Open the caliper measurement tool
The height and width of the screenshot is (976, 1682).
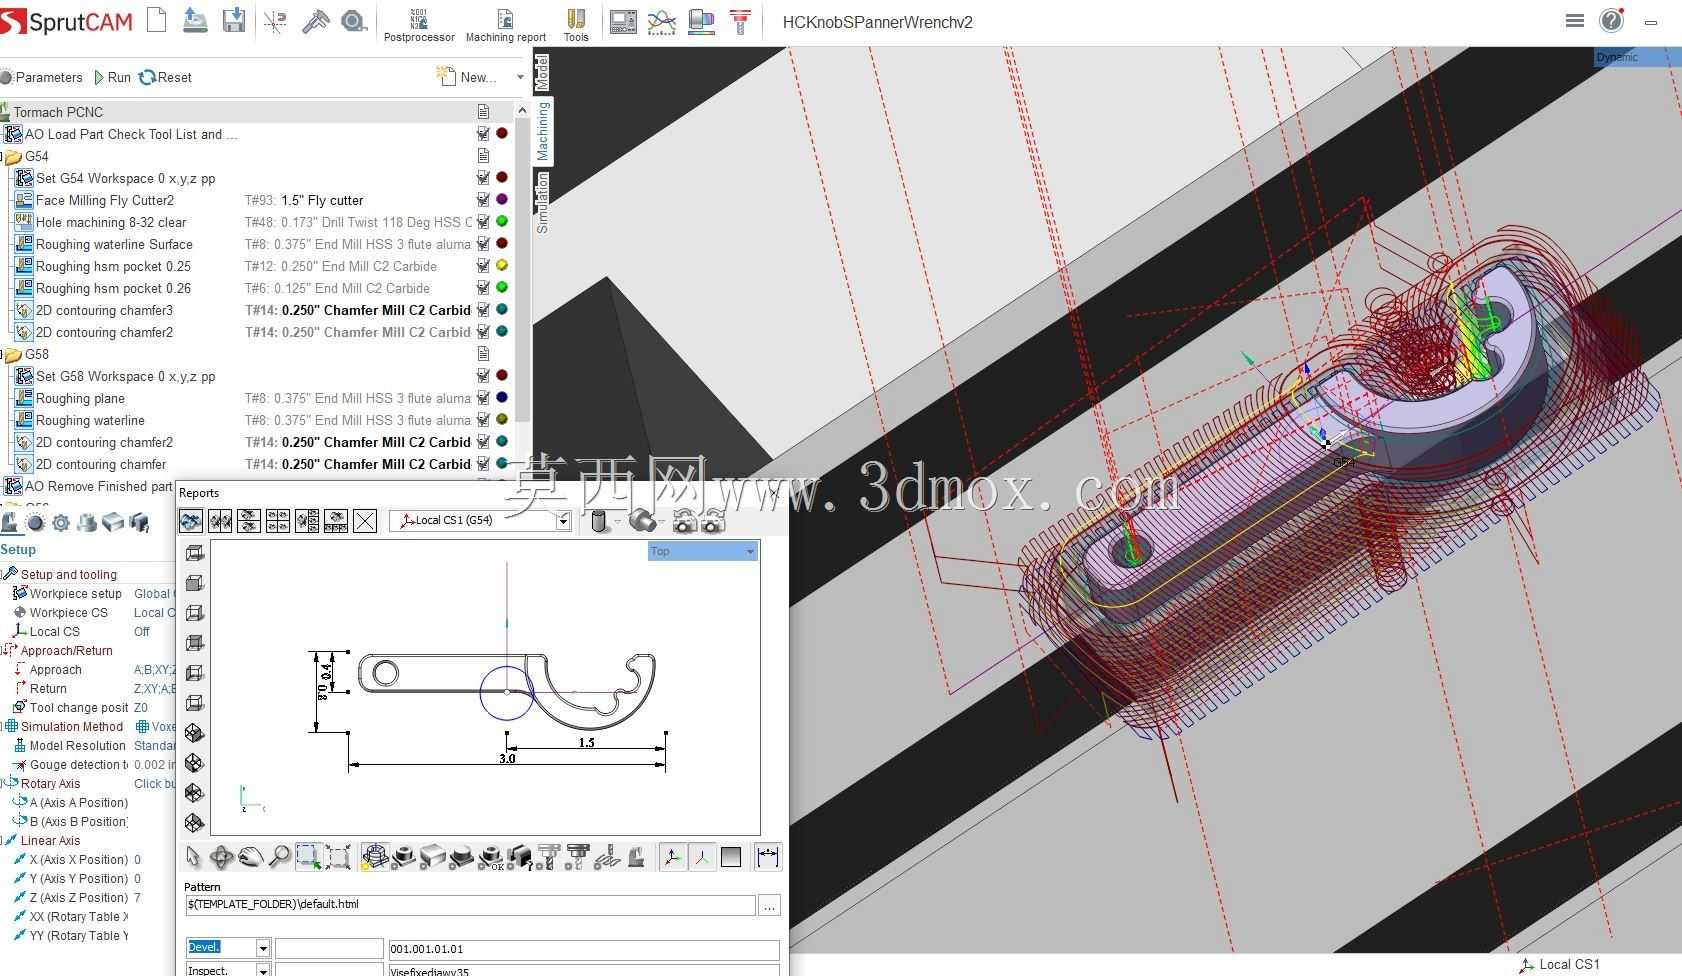(x=315, y=21)
